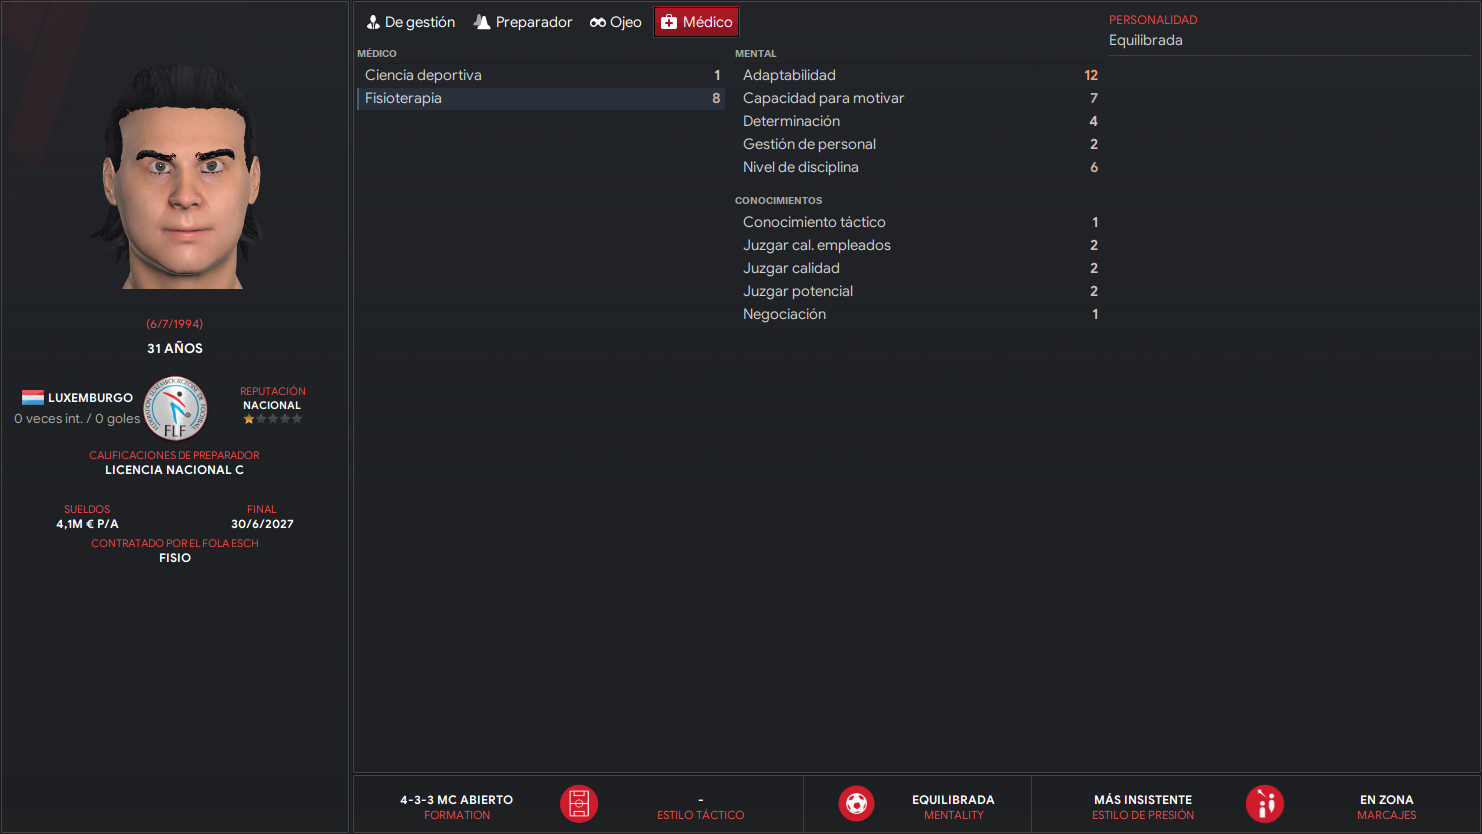Select the Fisioterapia attribute row
Viewport: 1482px width, 834px height.
coord(541,98)
